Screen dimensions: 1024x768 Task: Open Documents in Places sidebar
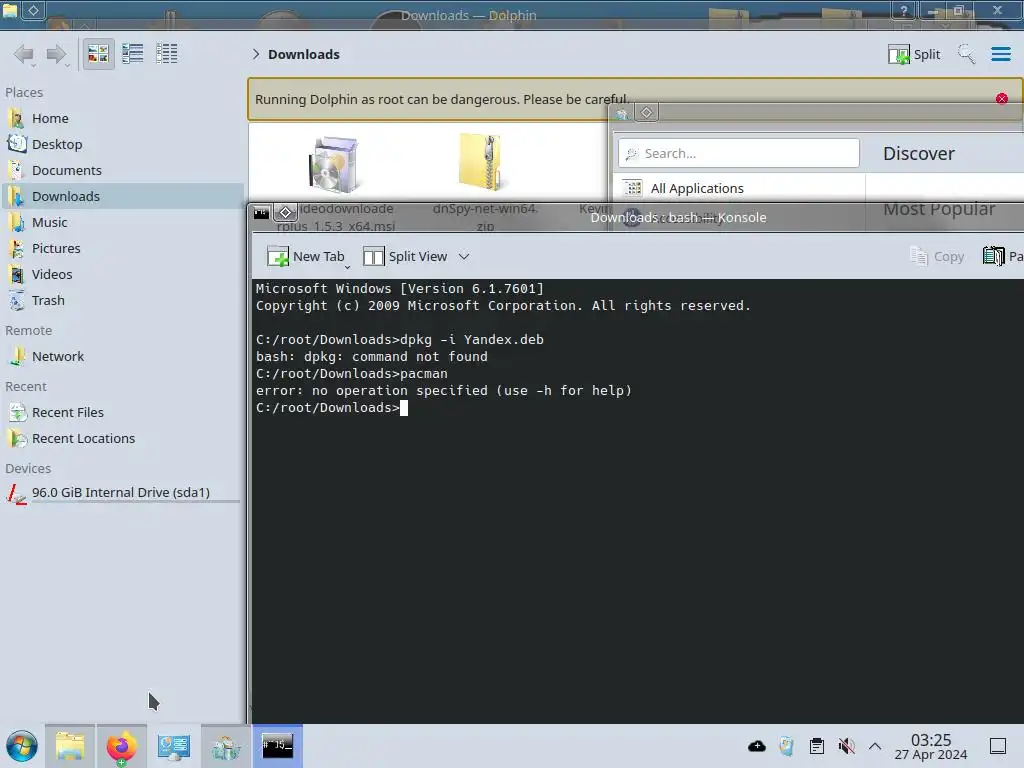122,170
